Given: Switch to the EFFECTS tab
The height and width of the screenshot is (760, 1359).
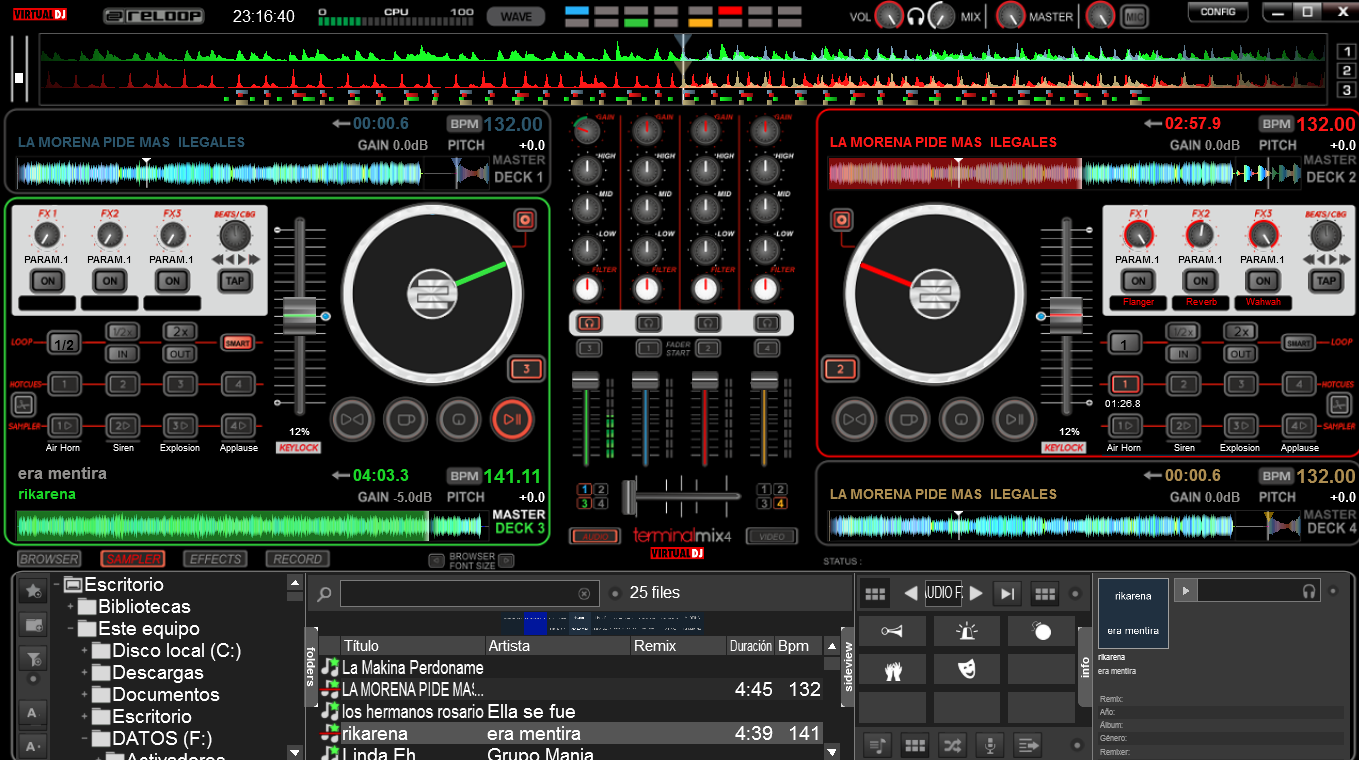Looking at the screenshot, I should pyautogui.click(x=215, y=559).
